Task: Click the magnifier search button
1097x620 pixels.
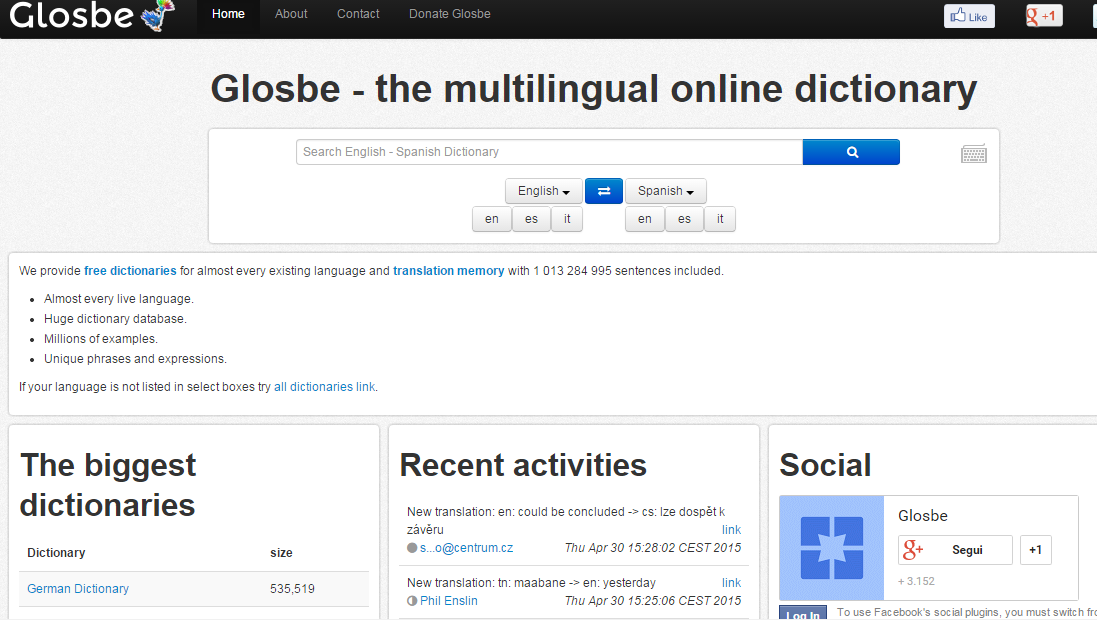Action: [x=851, y=152]
